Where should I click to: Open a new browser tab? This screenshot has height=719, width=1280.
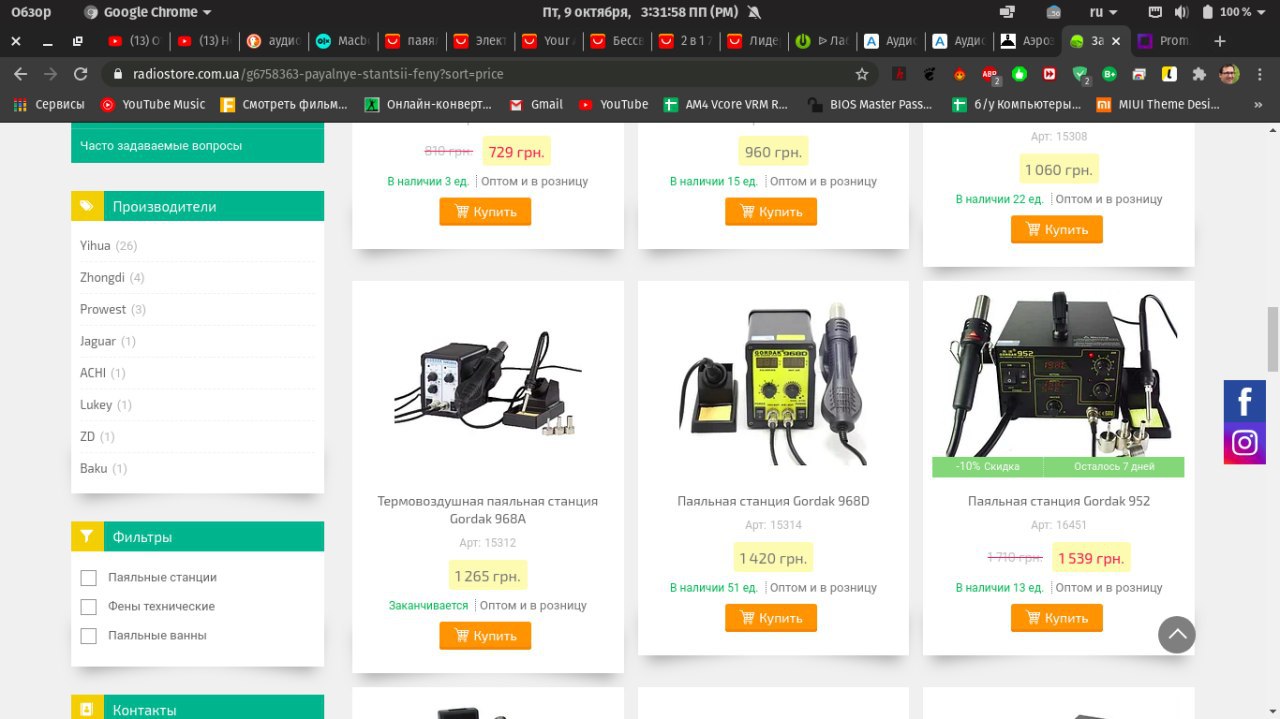(1219, 41)
